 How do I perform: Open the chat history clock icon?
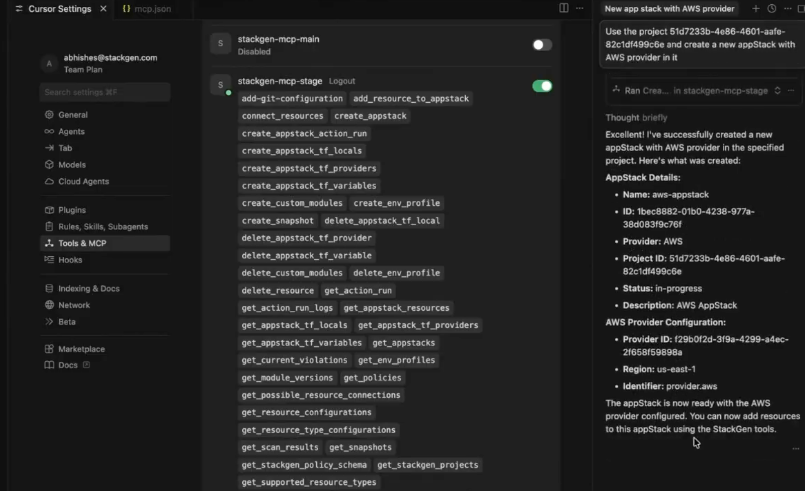pyautogui.click(x=772, y=8)
